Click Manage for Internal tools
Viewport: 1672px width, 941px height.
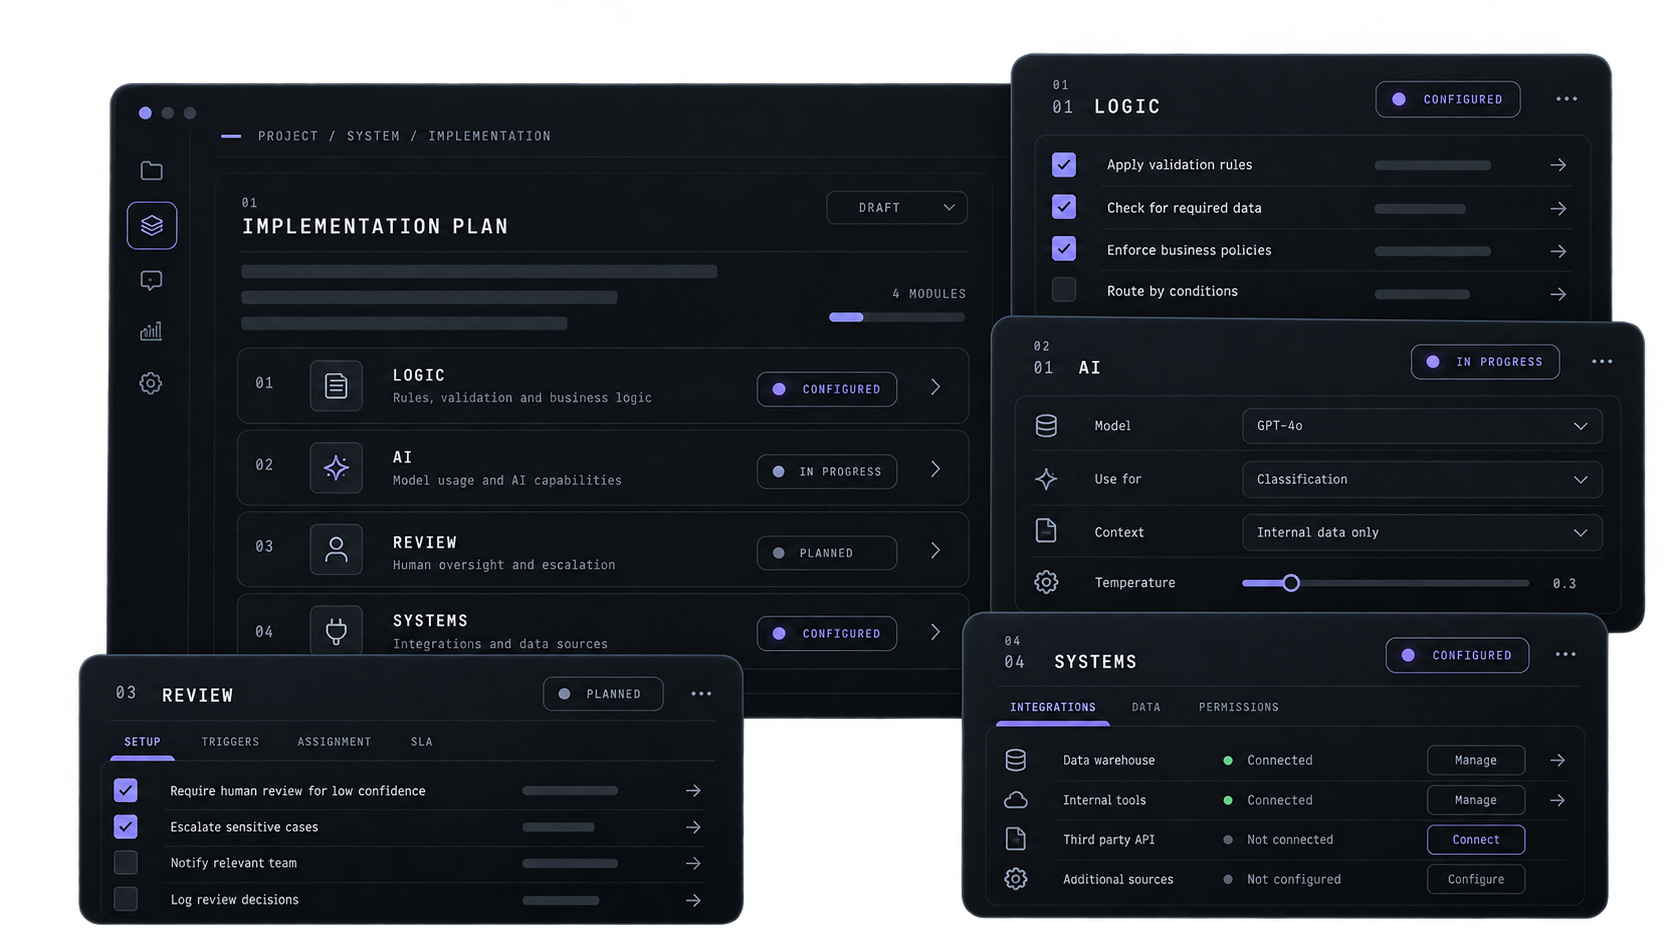coord(1476,800)
